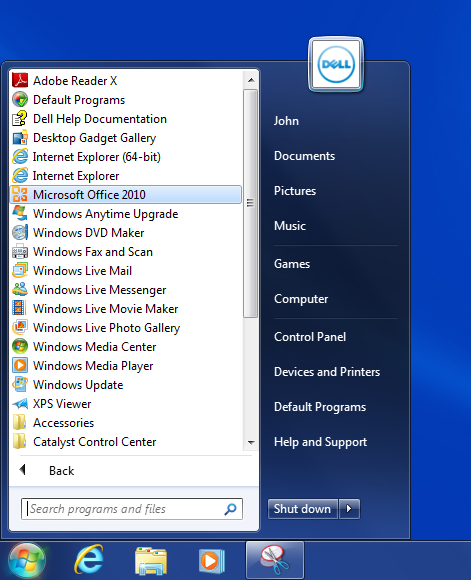Screen dimensions: 471x580
Task: Click the Windows Fax and Scan icon
Action: pos(20,252)
